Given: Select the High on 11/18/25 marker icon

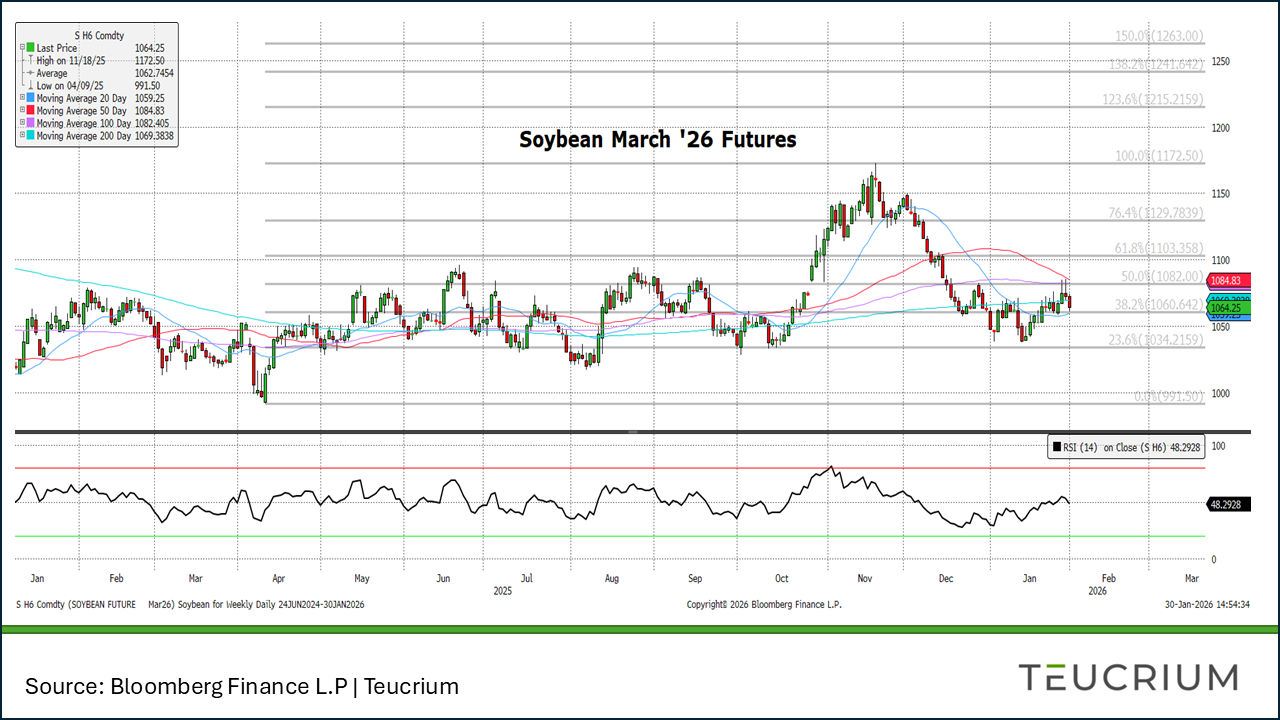Looking at the screenshot, I should [x=30, y=60].
